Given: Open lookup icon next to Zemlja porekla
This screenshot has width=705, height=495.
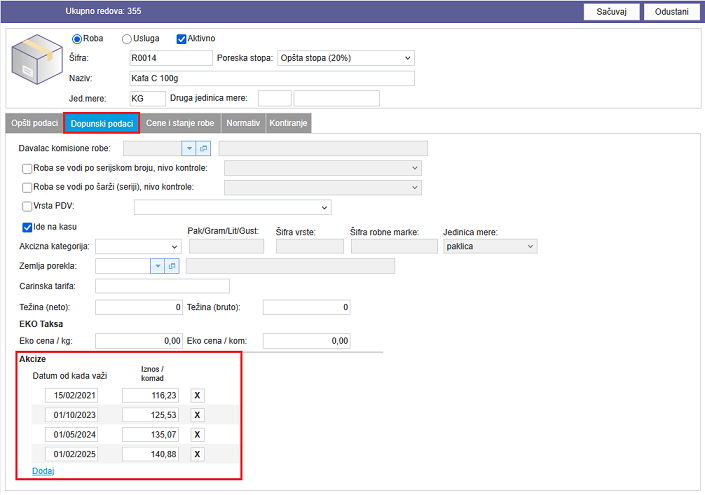Looking at the screenshot, I should coord(172,266).
